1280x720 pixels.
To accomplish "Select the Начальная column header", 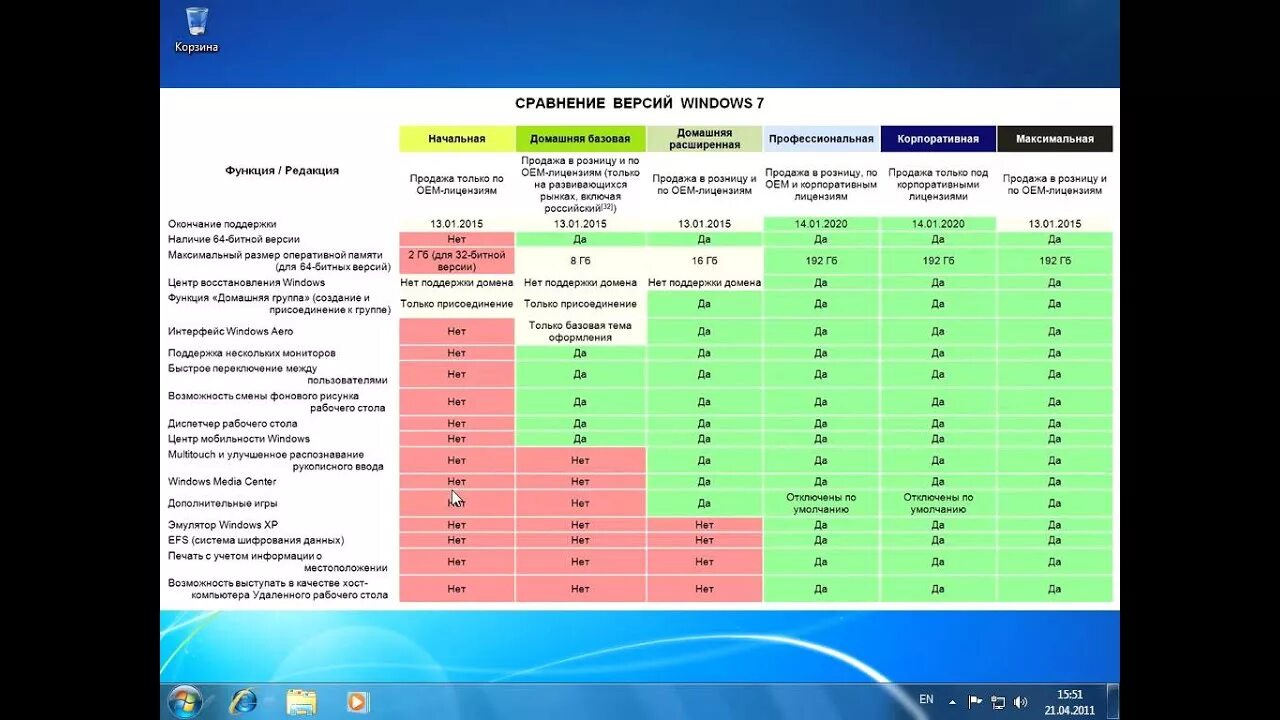I will [457, 139].
